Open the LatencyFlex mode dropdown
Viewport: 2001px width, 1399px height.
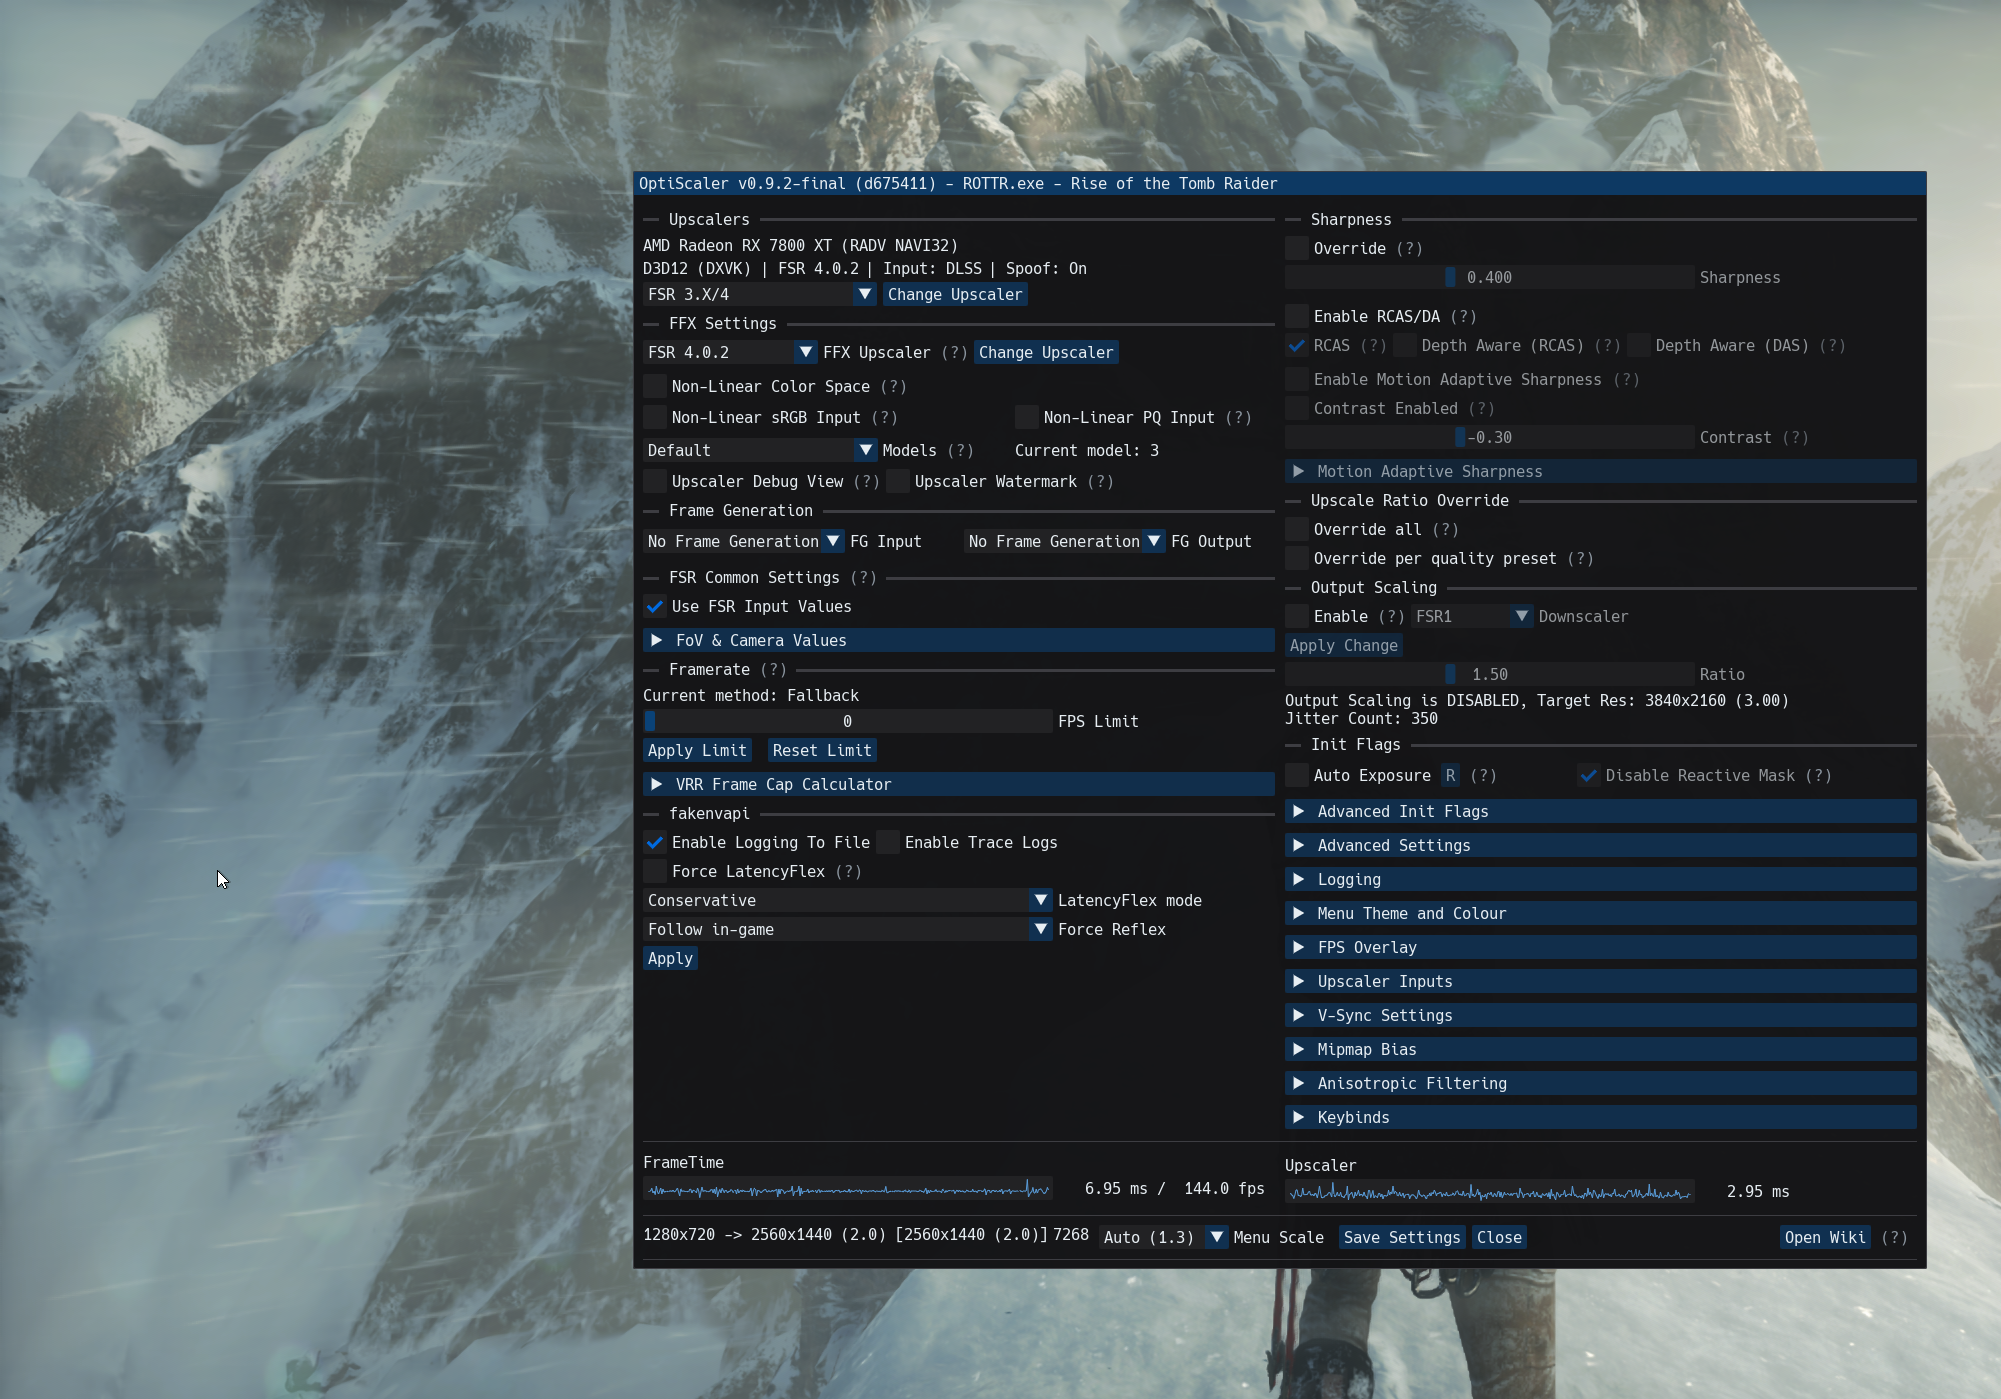coord(847,900)
